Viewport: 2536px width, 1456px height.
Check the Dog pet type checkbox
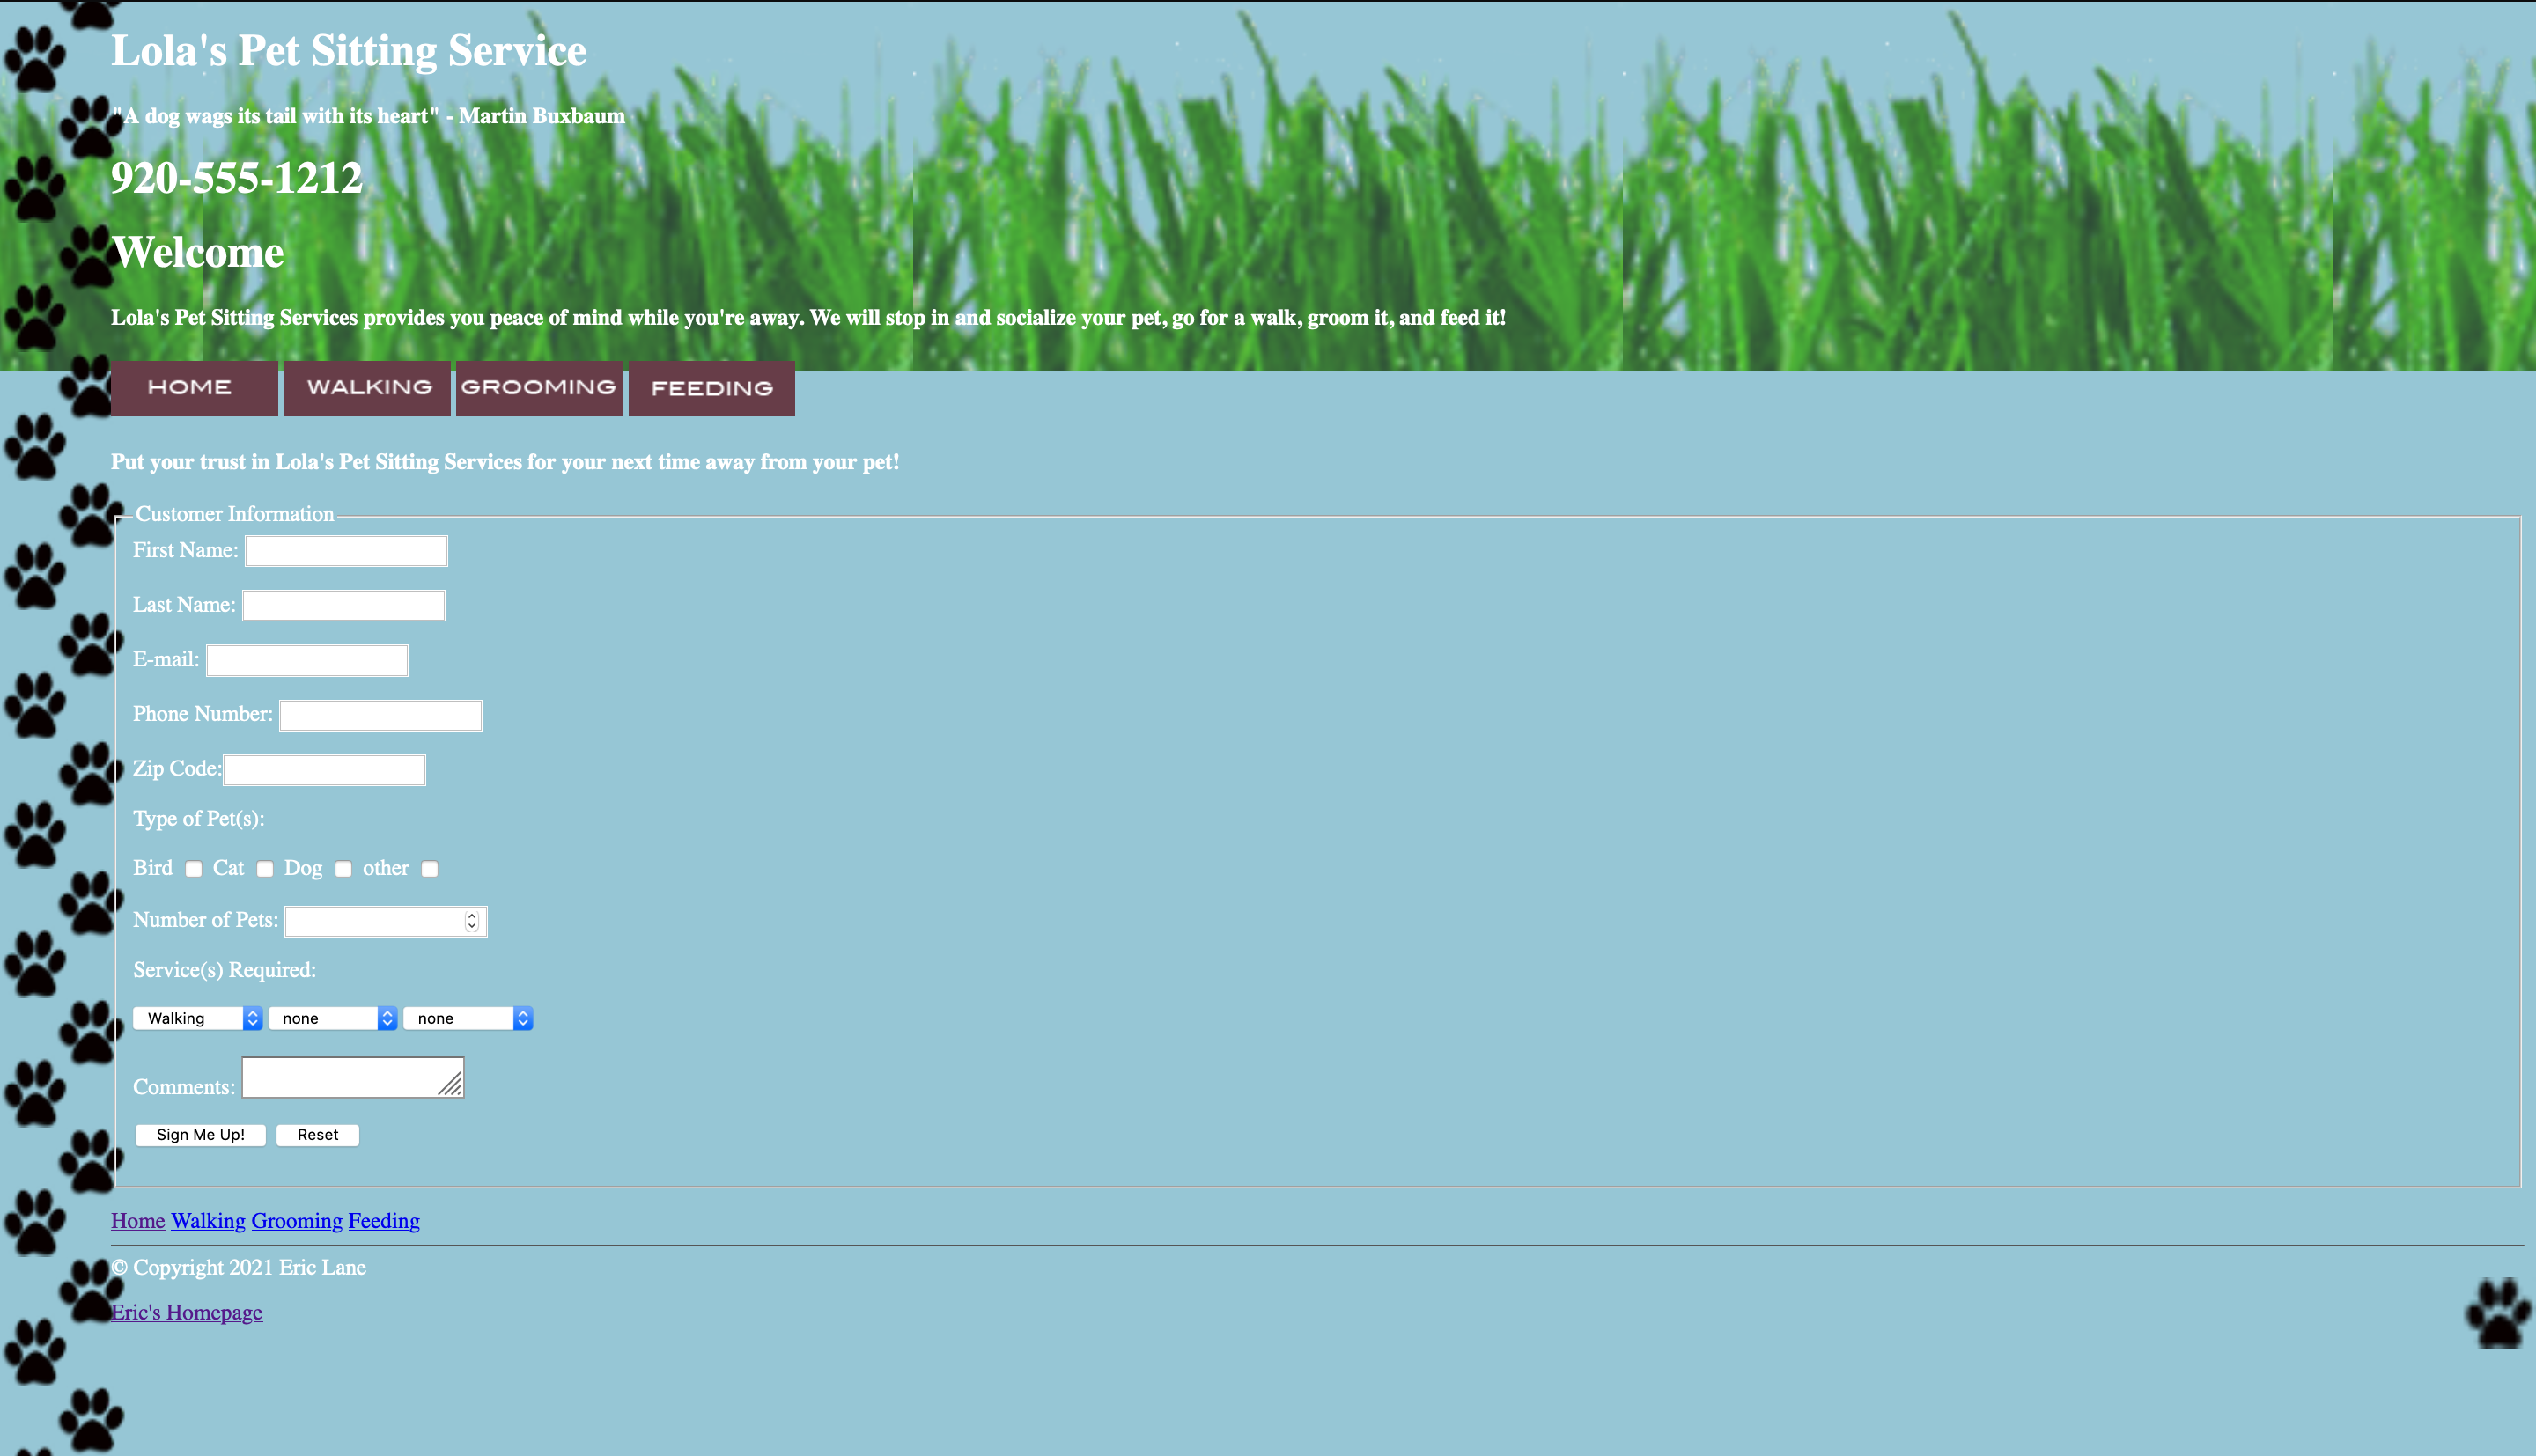coord(343,867)
